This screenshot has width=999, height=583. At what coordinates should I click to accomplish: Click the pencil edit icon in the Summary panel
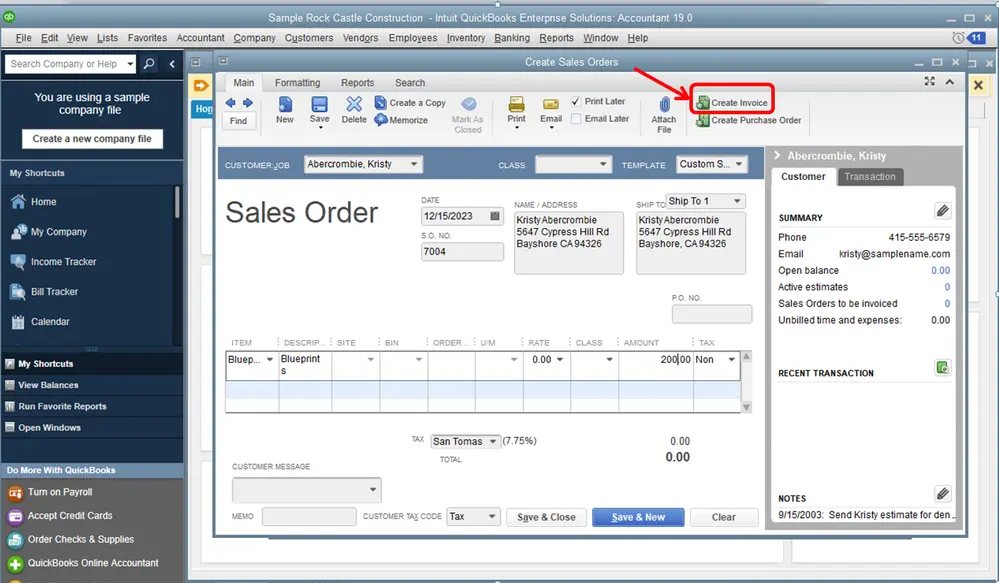[941, 210]
